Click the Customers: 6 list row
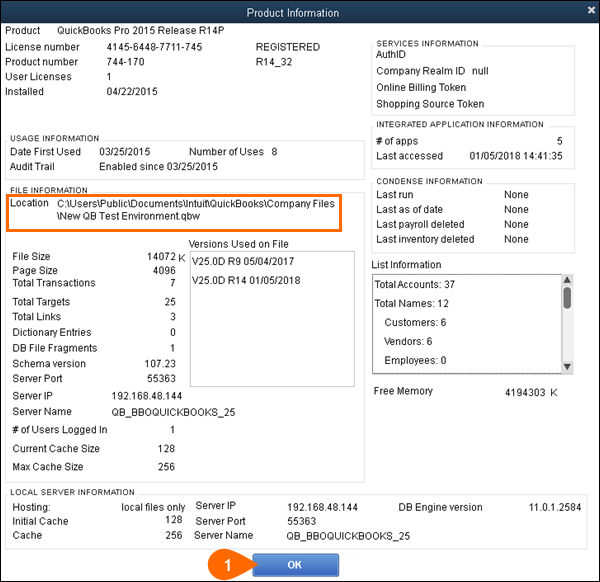This screenshot has width=600, height=582. (x=415, y=322)
